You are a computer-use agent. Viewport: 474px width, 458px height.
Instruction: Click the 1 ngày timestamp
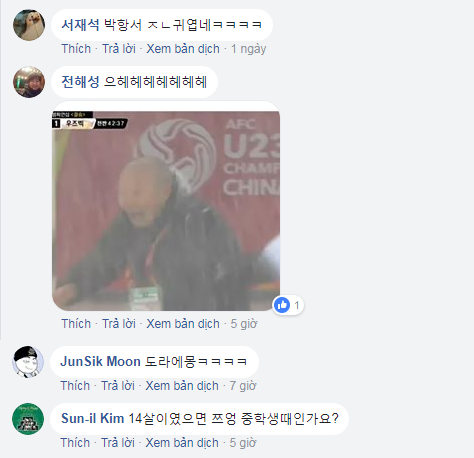pyautogui.click(x=249, y=49)
